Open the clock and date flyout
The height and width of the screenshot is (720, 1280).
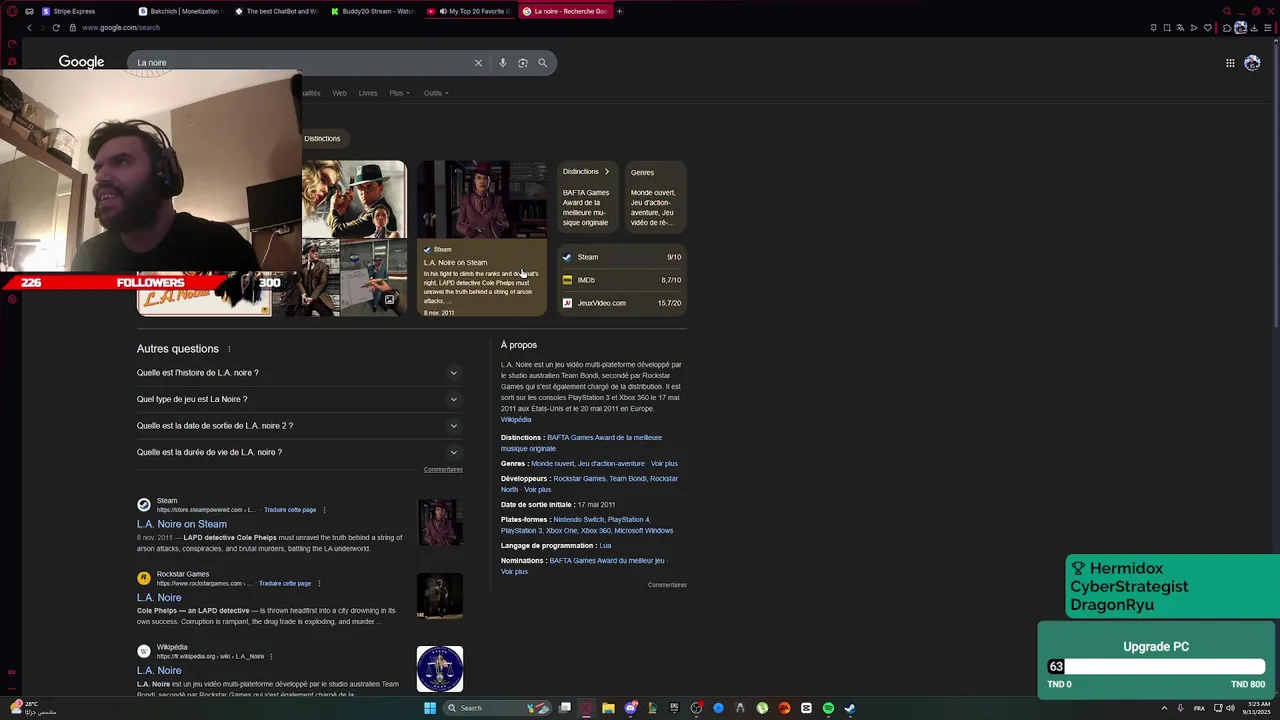[x=1256, y=708]
